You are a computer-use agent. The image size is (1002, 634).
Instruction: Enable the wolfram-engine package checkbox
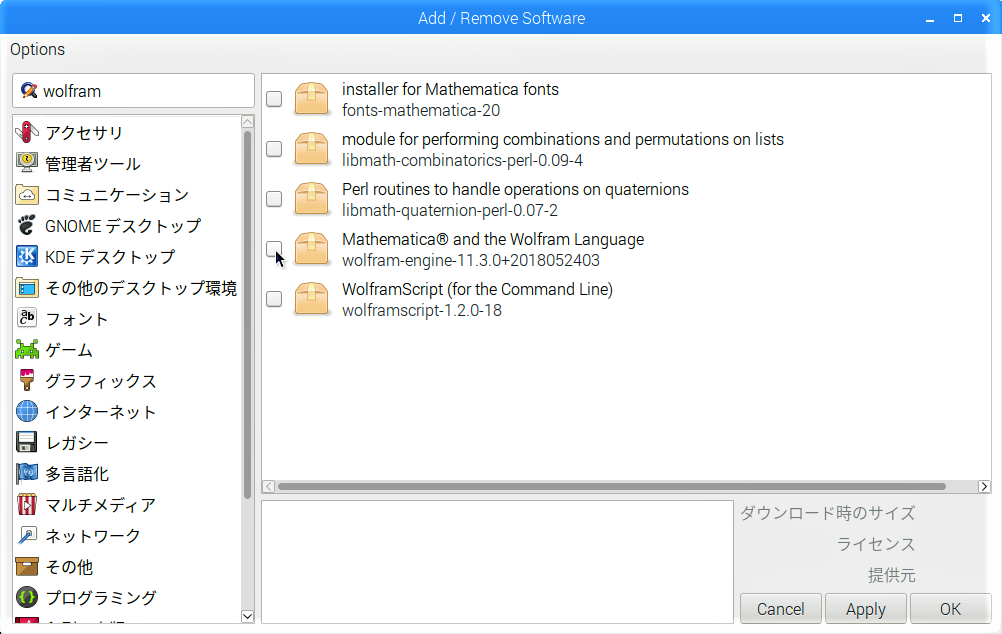[x=274, y=249]
